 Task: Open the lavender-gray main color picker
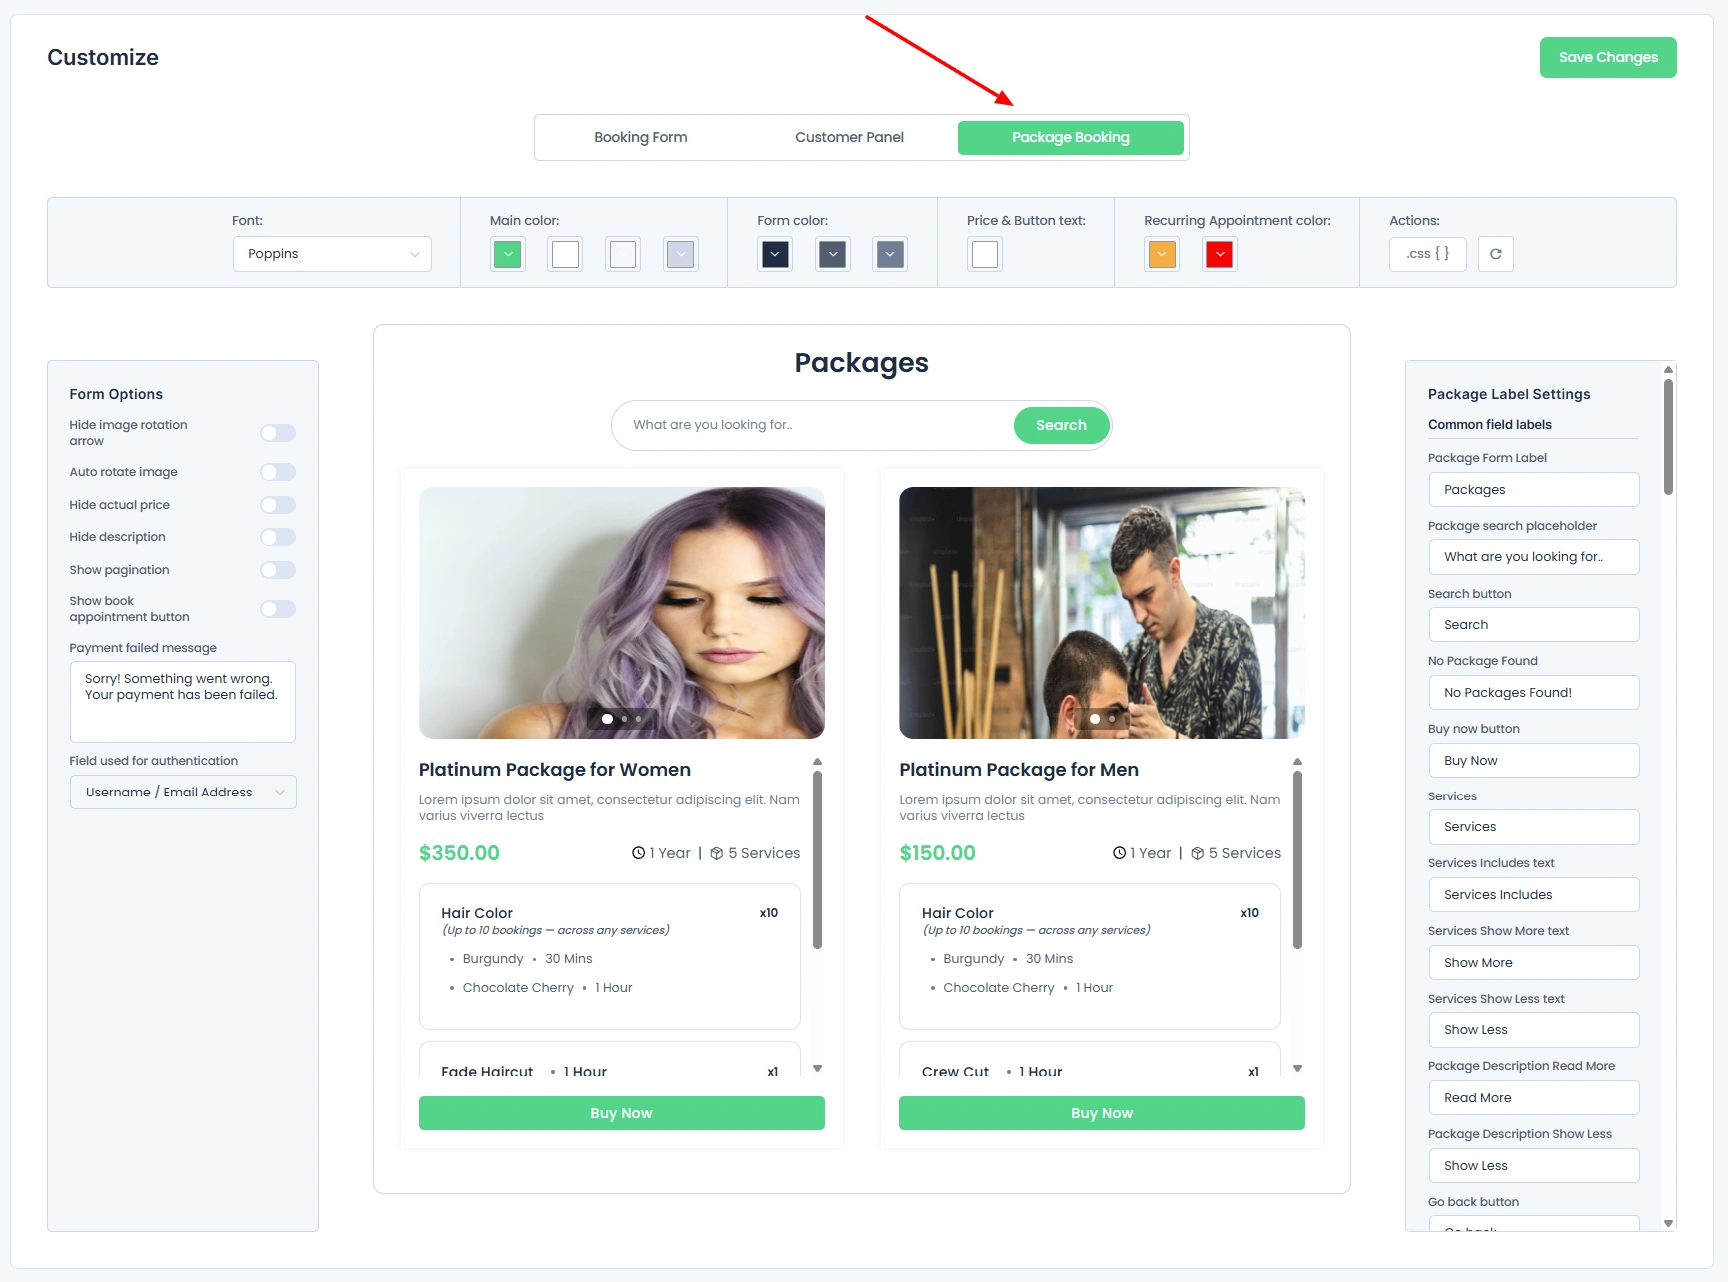[x=681, y=254]
